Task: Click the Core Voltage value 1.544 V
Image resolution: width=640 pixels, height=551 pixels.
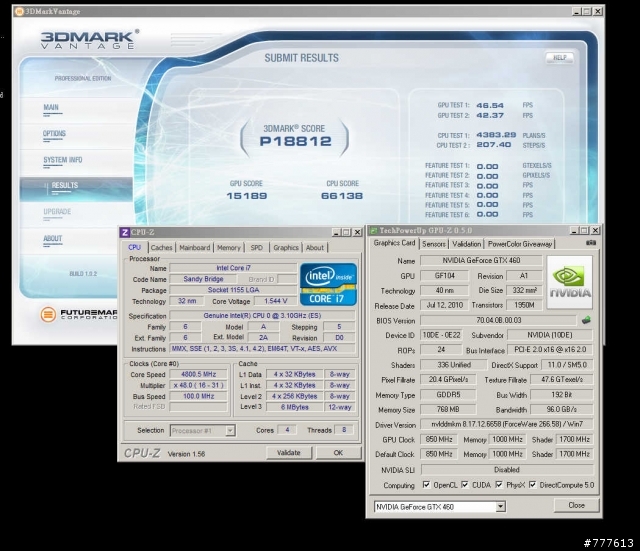Action: [x=276, y=301]
